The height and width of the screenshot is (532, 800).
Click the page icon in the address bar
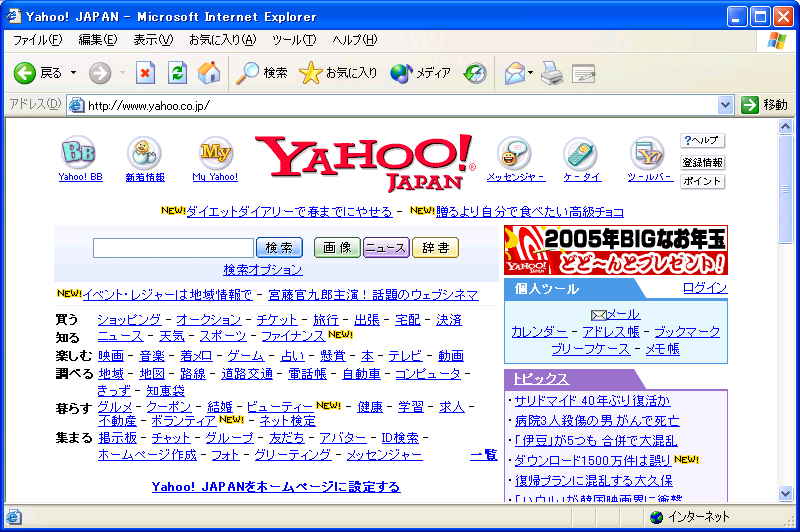(x=77, y=106)
